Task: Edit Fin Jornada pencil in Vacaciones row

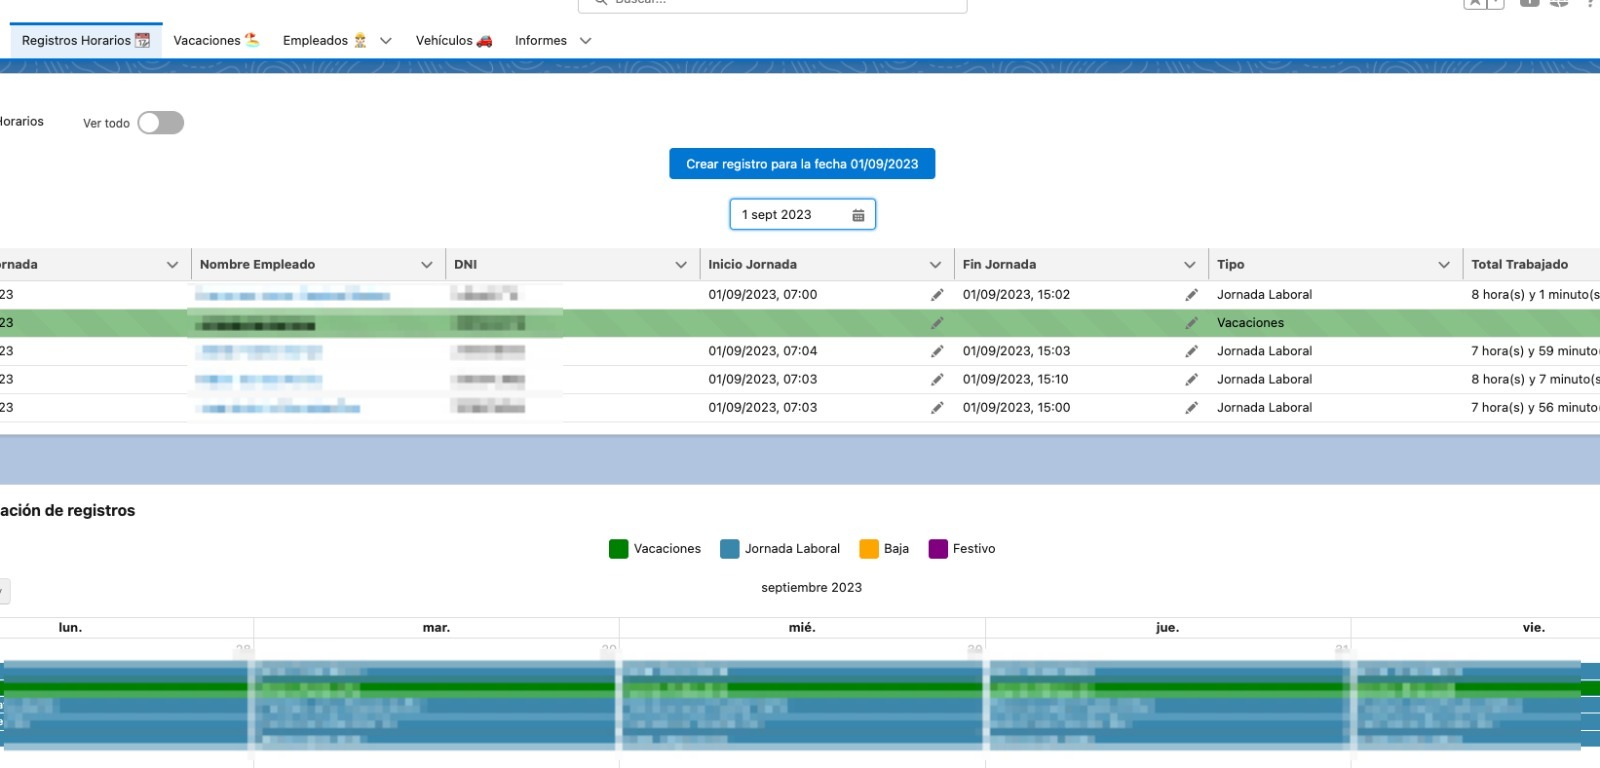Action: click(x=1191, y=323)
